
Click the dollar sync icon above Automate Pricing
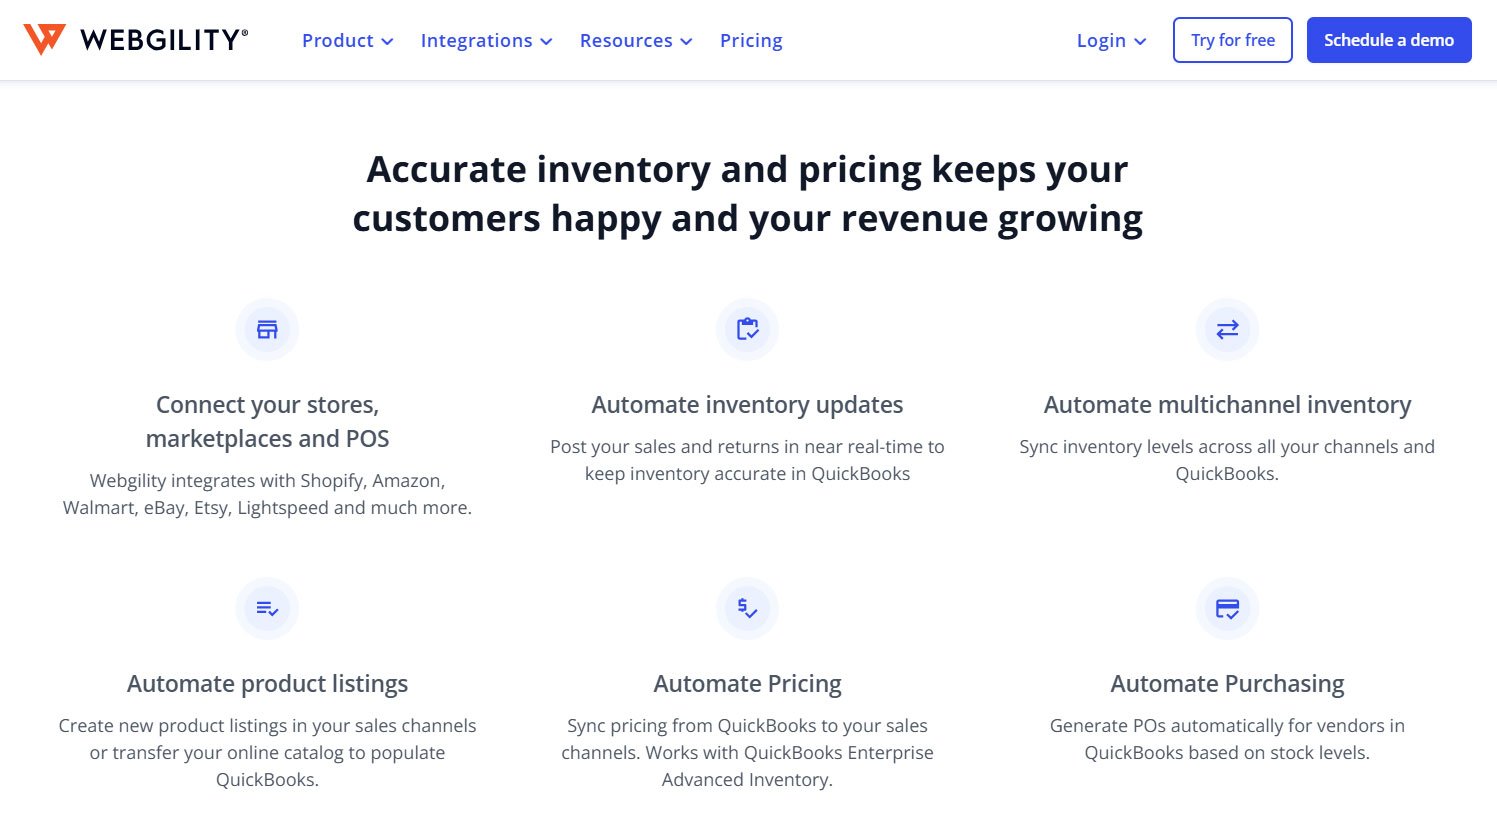tap(747, 608)
